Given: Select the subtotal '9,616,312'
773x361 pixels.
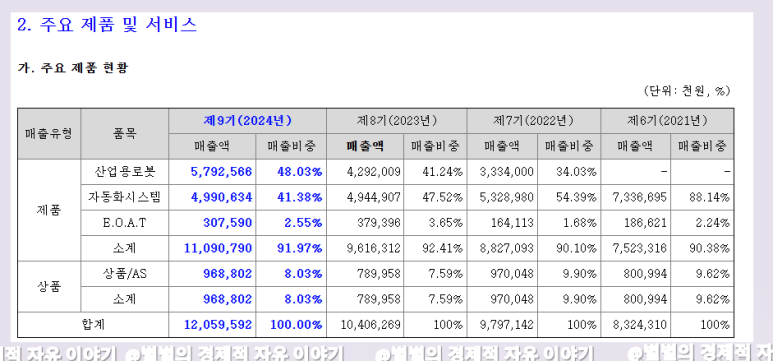Looking at the screenshot, I should tap(374, 248).
